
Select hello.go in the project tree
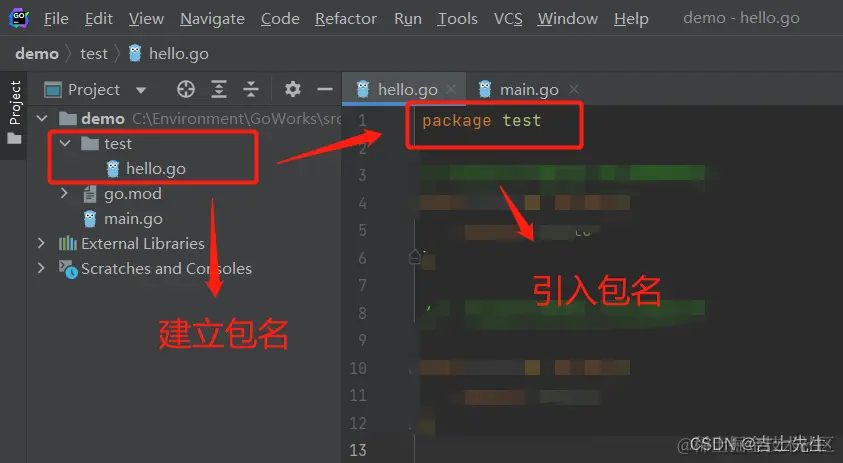point(155,169)
